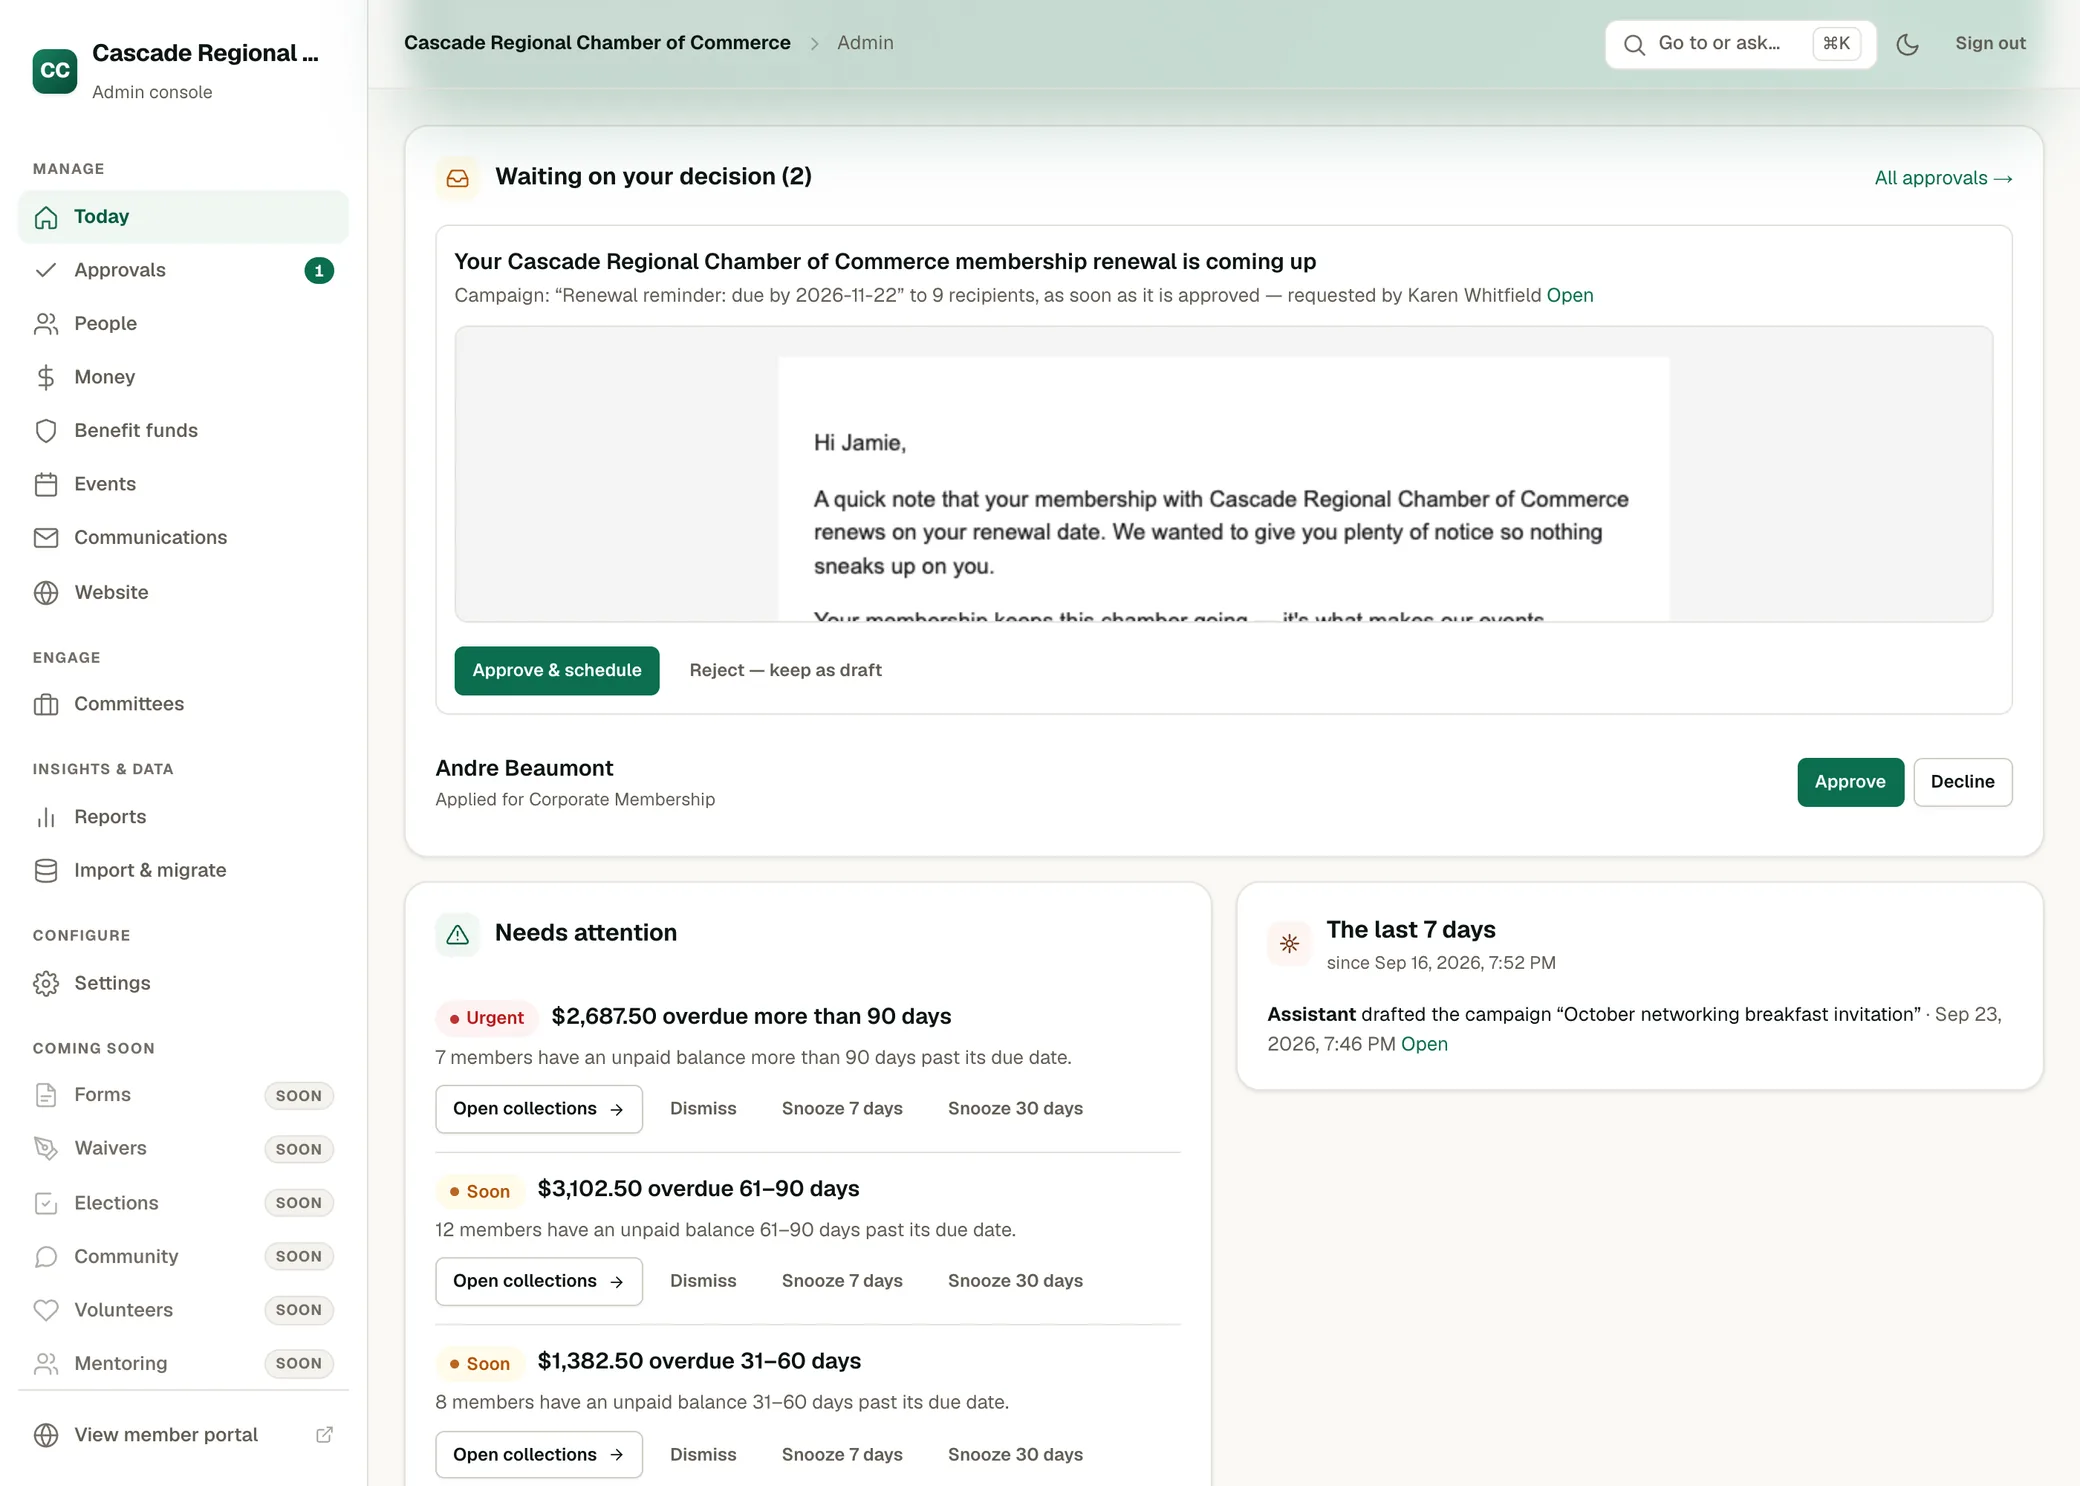Open collections for overdue more than 90 days
The image size is (2080, 1486).
tap(539, 1109)
